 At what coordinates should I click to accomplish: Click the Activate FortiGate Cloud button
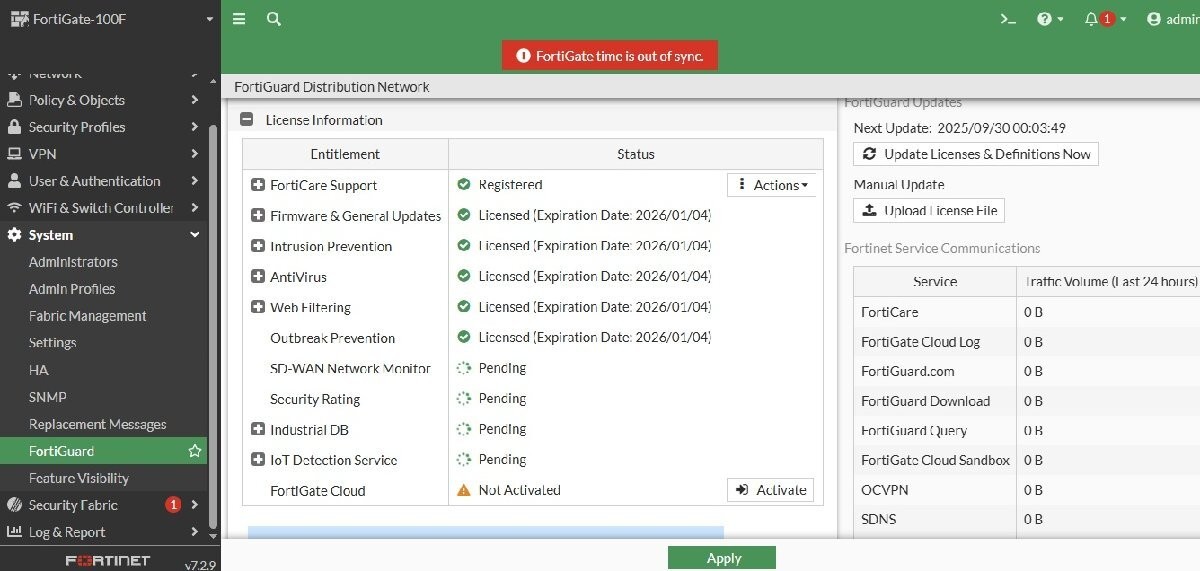coord(771,490)
